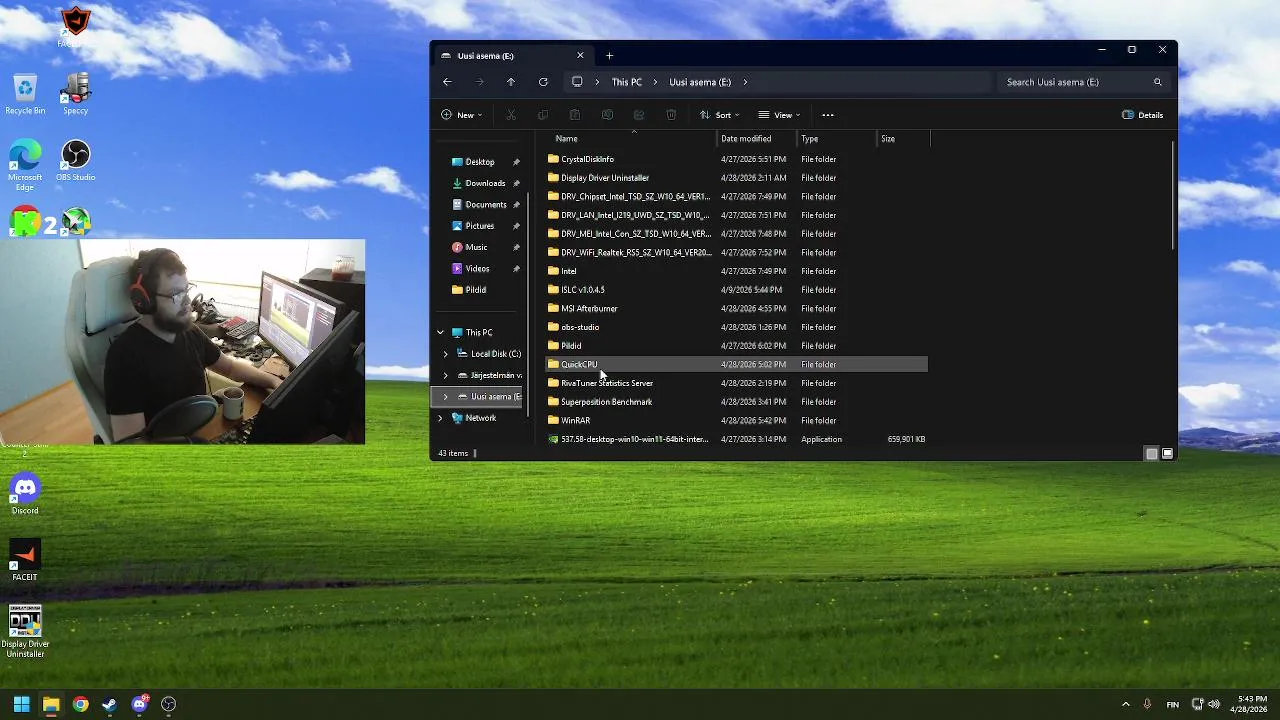Select the WinRAR folder
Image resolution: width=1280 pixels, height=720 pixels.
(x=737, y=420)
